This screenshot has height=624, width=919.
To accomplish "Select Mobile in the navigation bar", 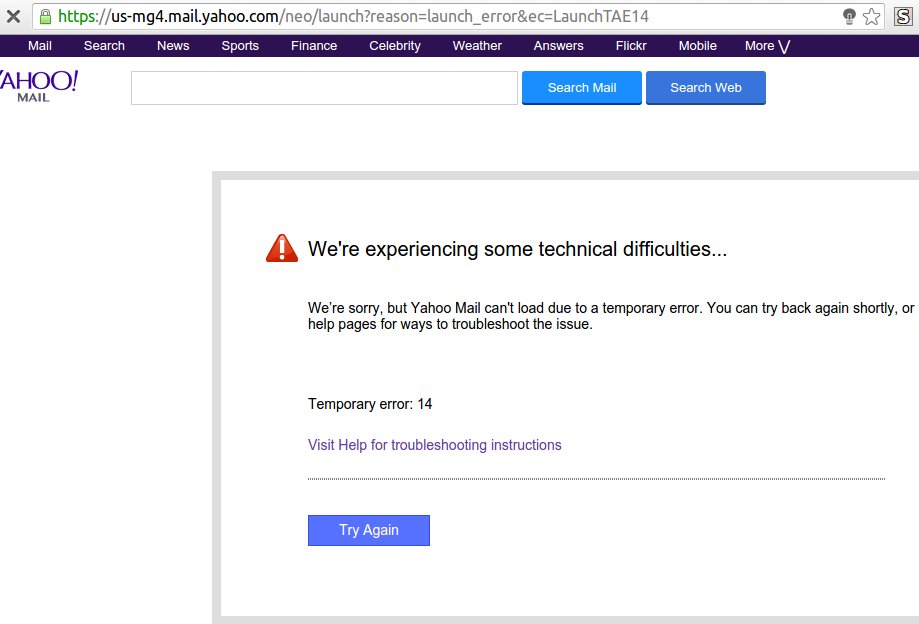I will pos(697,46).
